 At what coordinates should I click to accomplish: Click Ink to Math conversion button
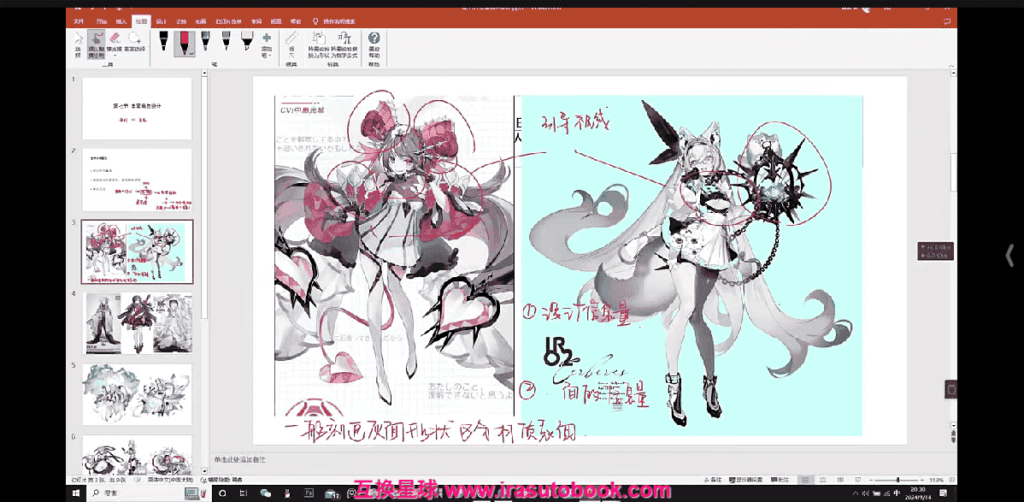point(344,45)
